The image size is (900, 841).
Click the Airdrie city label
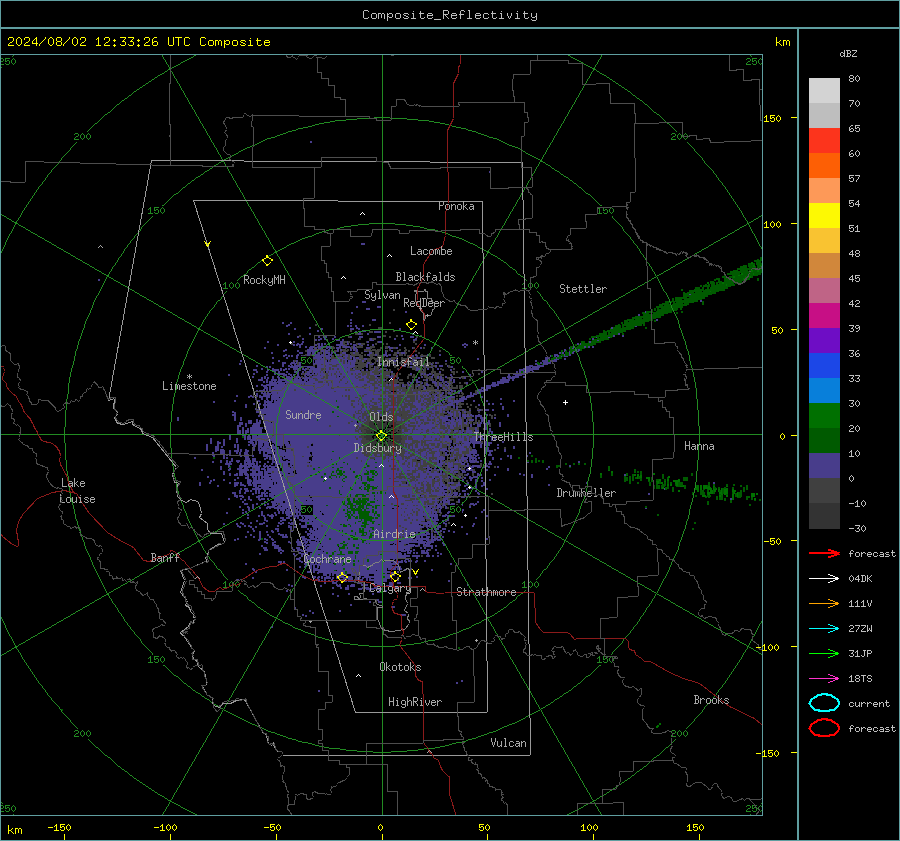click(x=394, y=534)
